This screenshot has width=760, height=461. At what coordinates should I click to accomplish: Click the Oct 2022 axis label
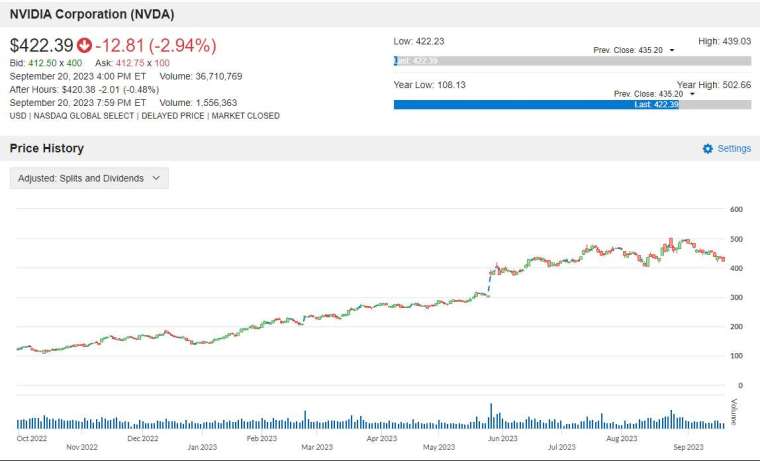click(x=32, y=438)
